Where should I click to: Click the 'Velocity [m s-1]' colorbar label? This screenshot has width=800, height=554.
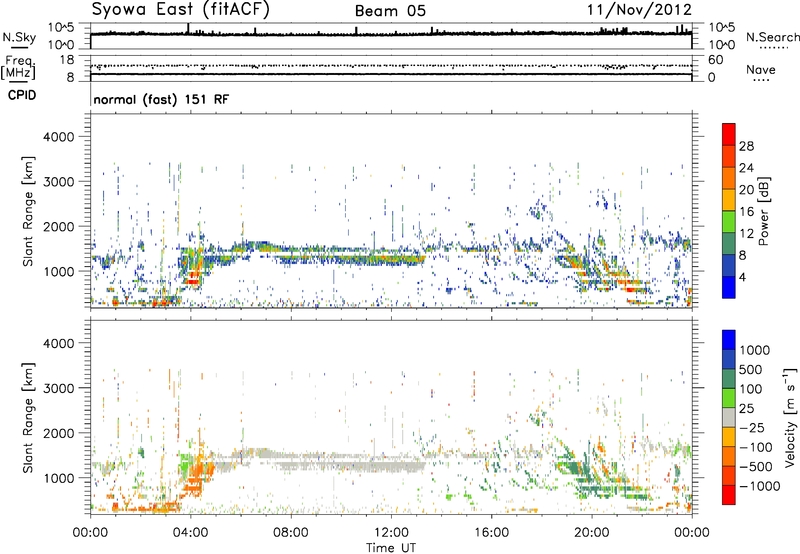[x=790, y=417]
